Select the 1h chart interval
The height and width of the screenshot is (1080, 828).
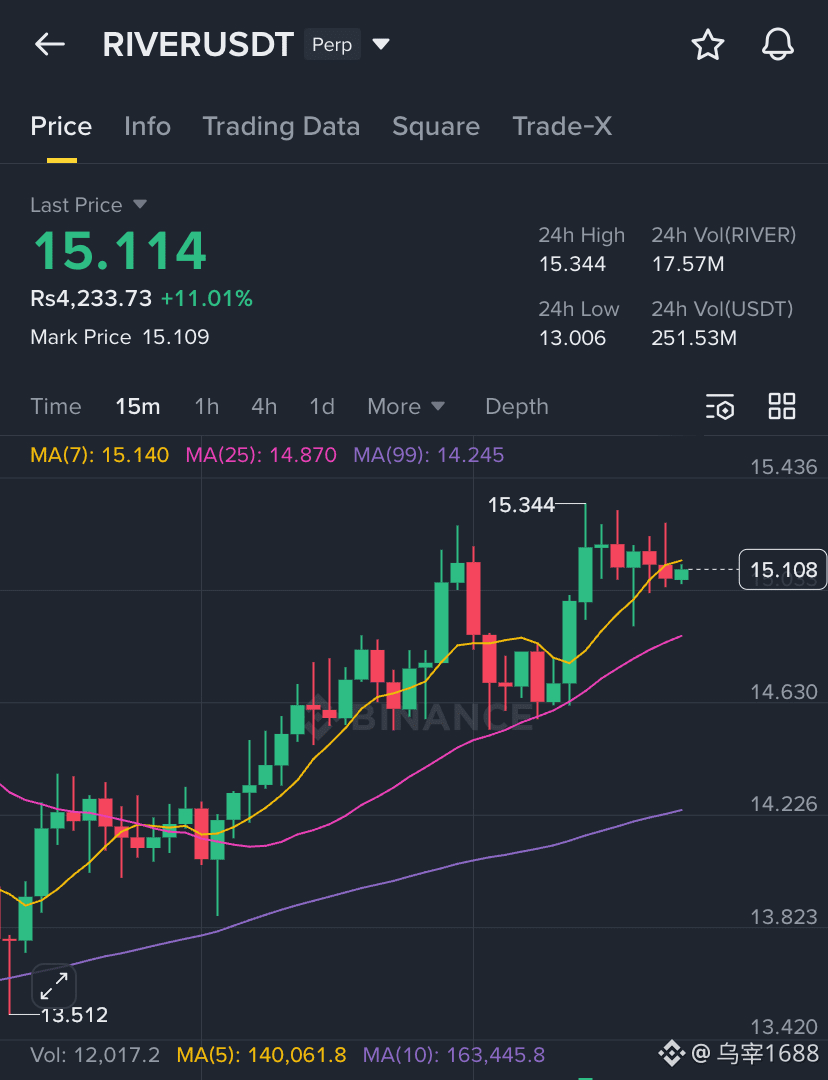coord(207,406)
